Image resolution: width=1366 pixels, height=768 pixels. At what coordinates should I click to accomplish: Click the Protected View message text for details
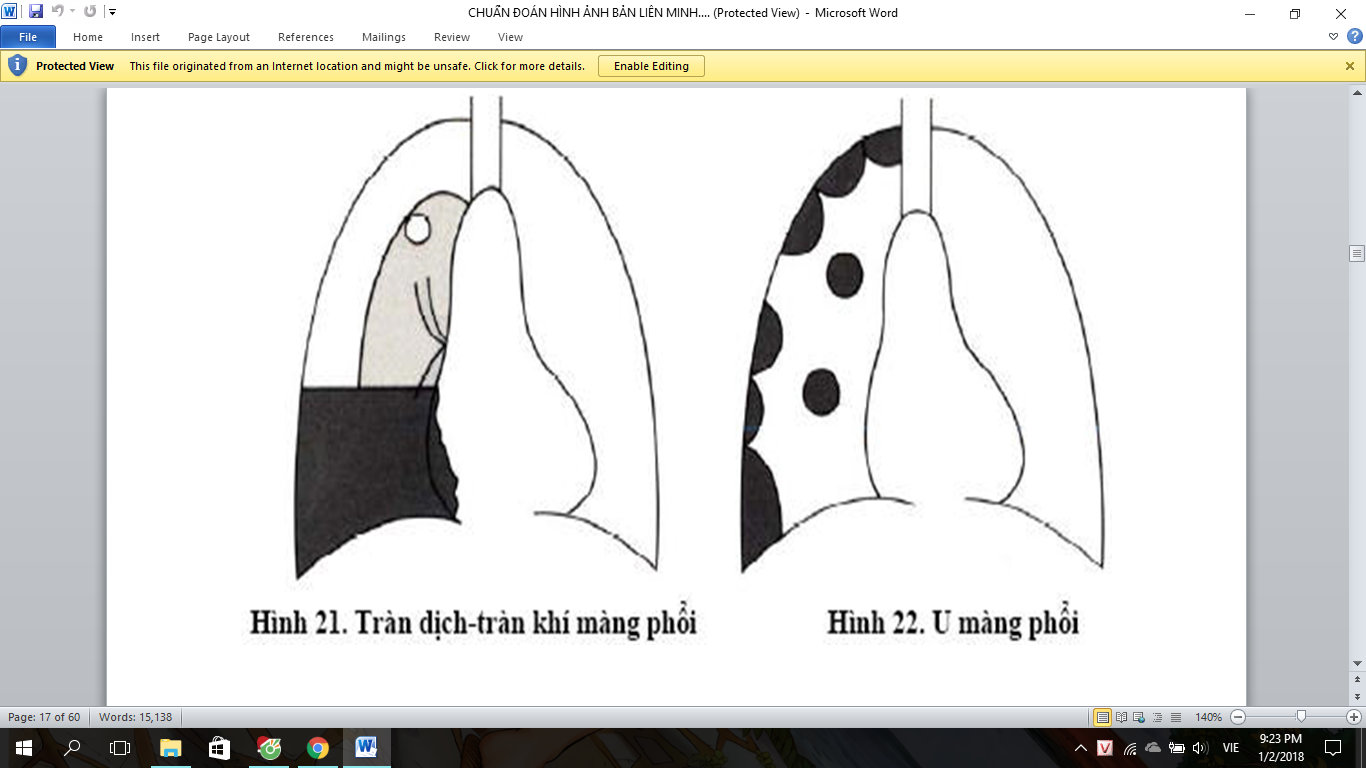pos(357,66)
